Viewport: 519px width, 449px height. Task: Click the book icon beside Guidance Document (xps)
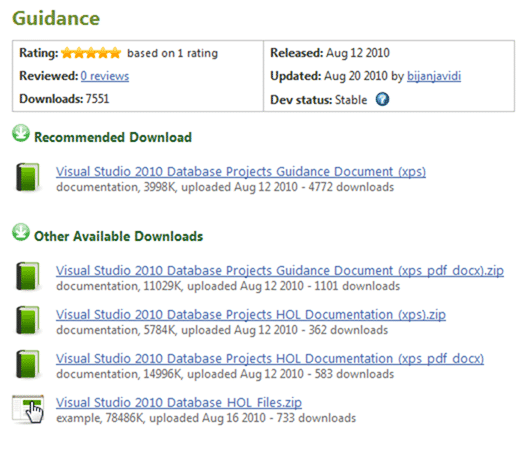pyautogui.click(x=28, y=177)
